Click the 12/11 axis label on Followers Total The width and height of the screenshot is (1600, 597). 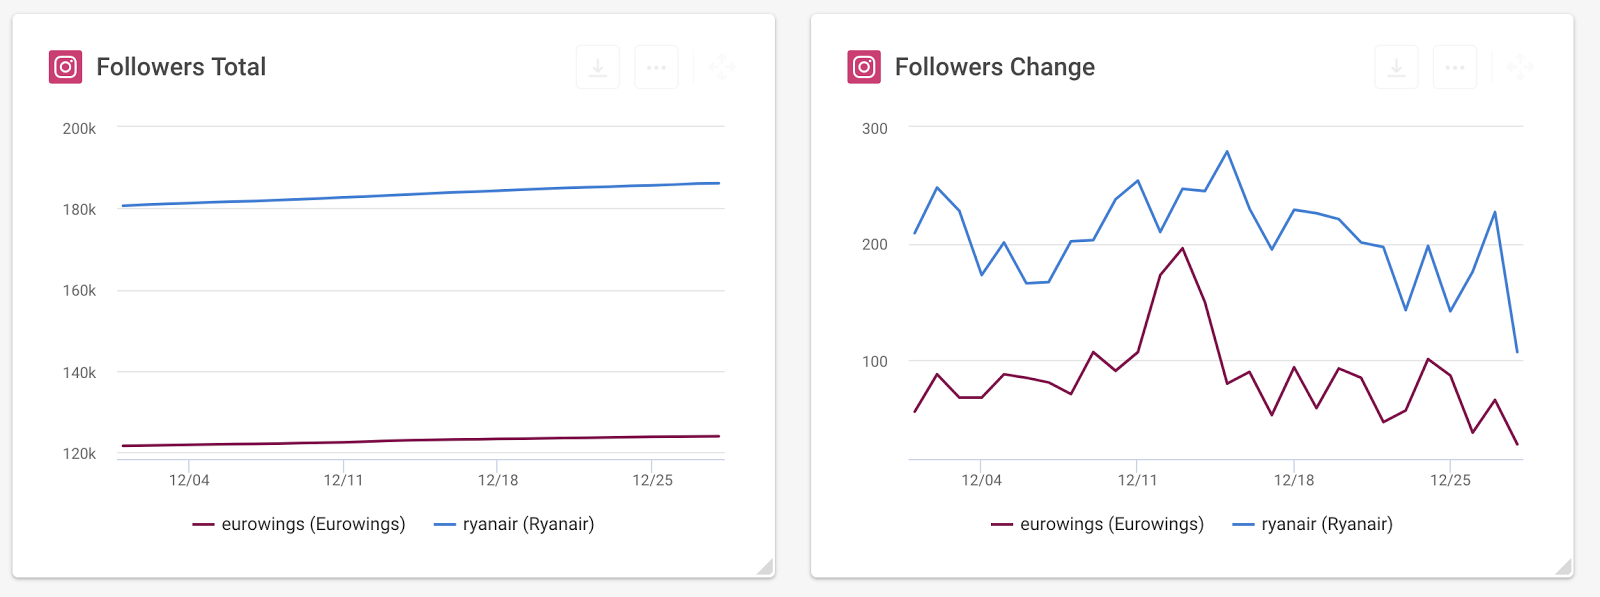[x=344, y=479]
